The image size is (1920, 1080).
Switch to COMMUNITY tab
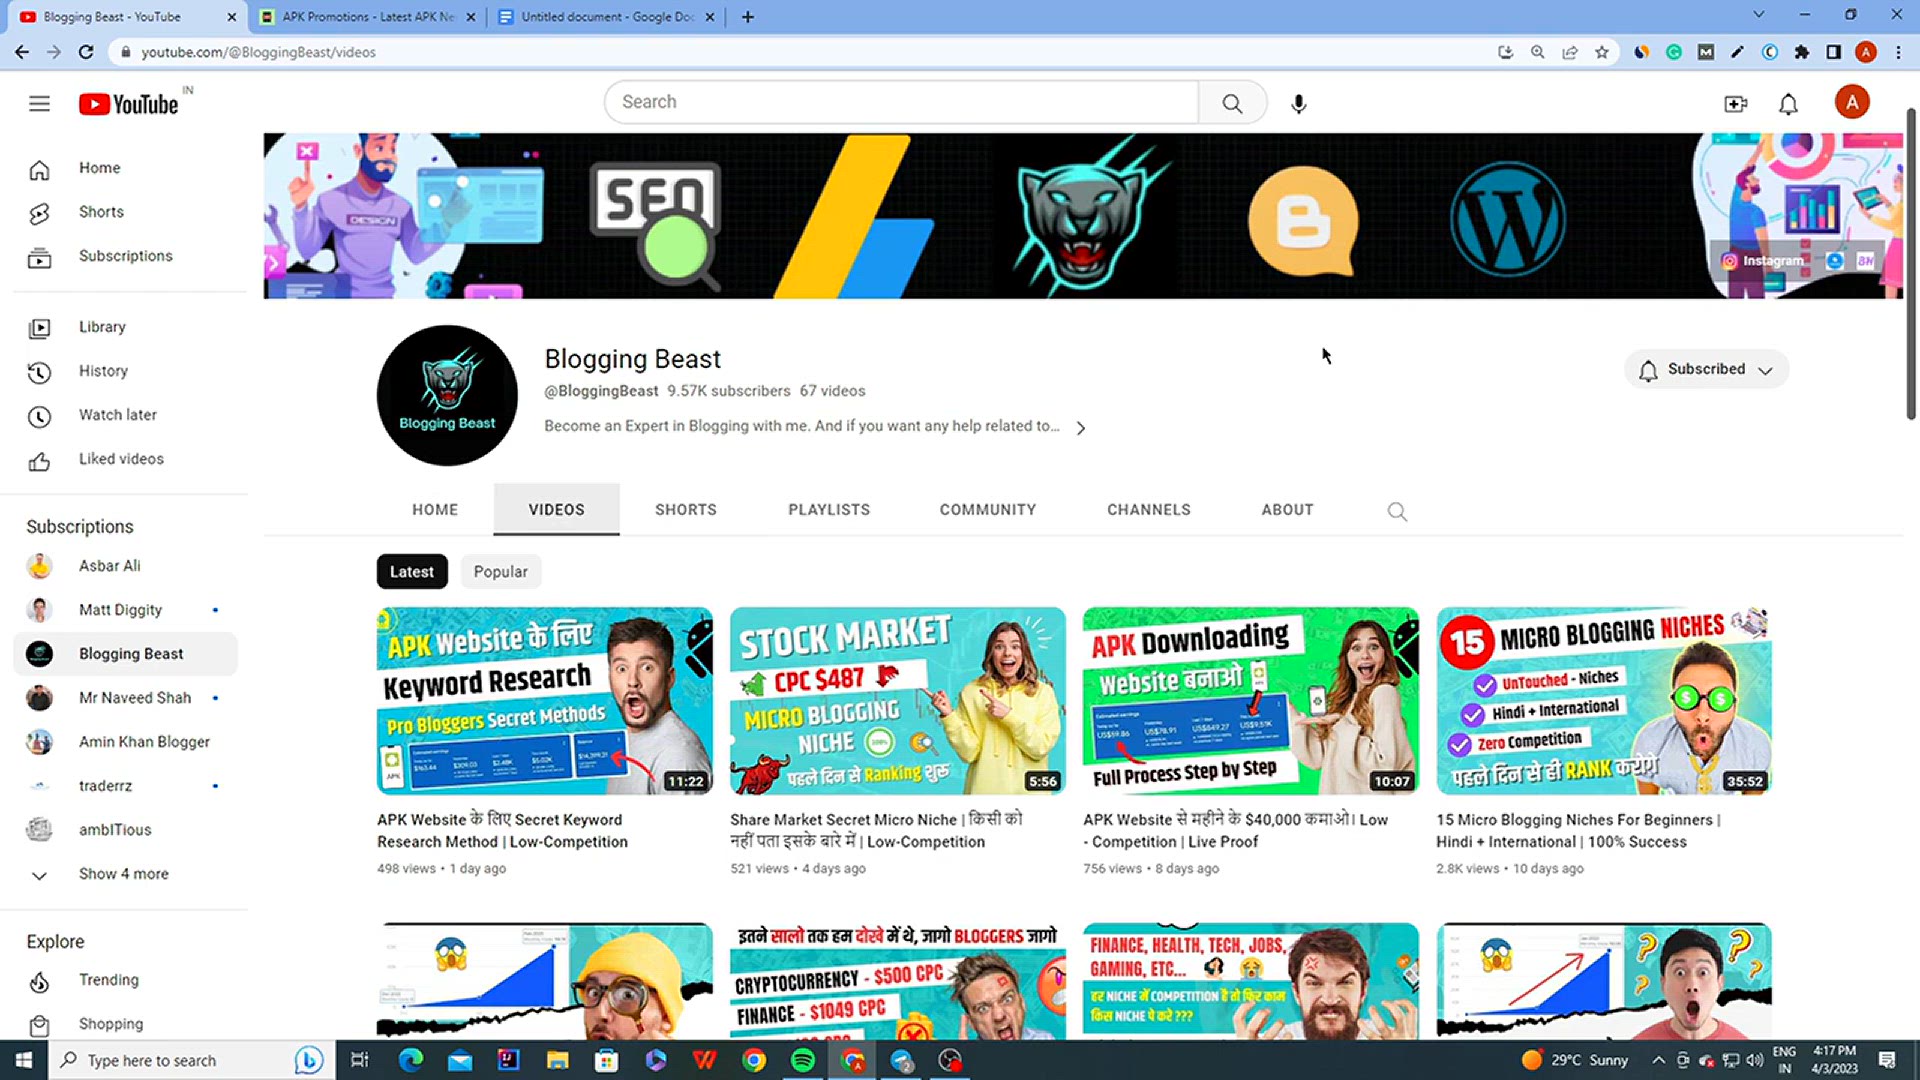tap(988, 510)
